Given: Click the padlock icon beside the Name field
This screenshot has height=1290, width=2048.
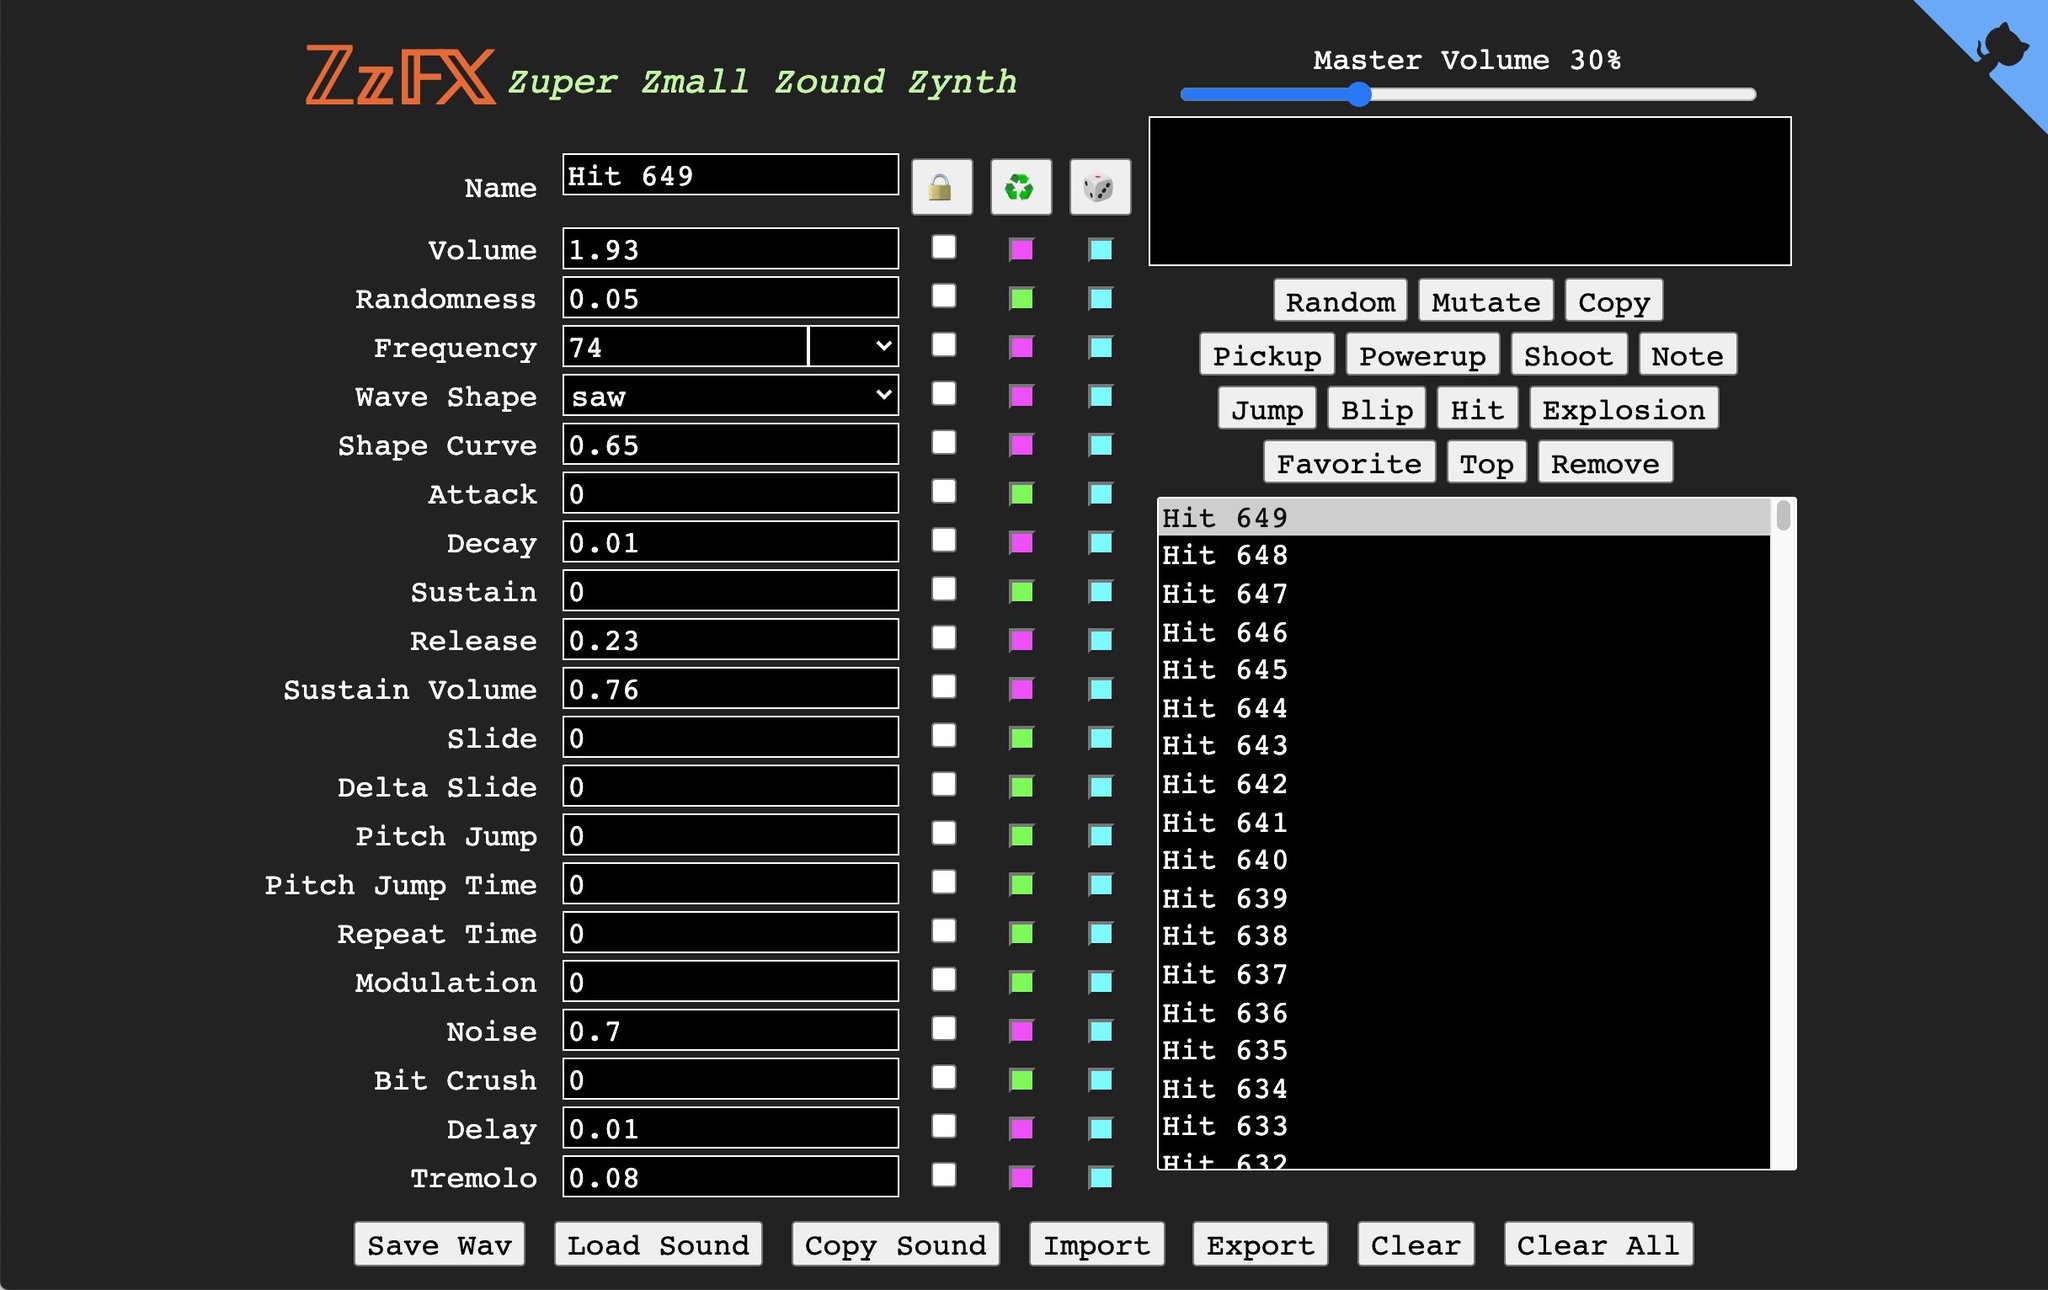Looking at the screenshot, I should [941, 187].
